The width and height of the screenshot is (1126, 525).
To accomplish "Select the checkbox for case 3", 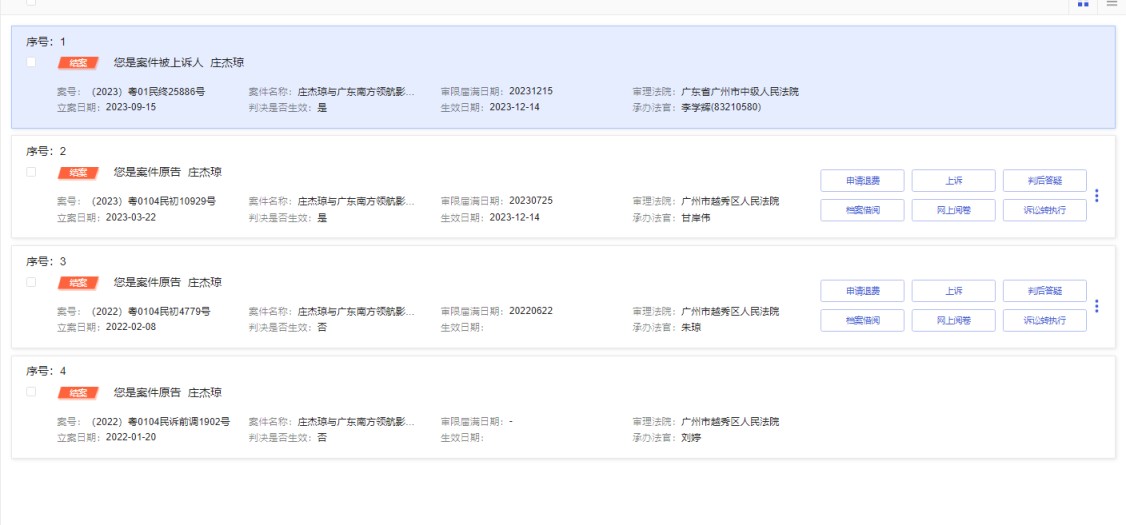I will 31,282.
